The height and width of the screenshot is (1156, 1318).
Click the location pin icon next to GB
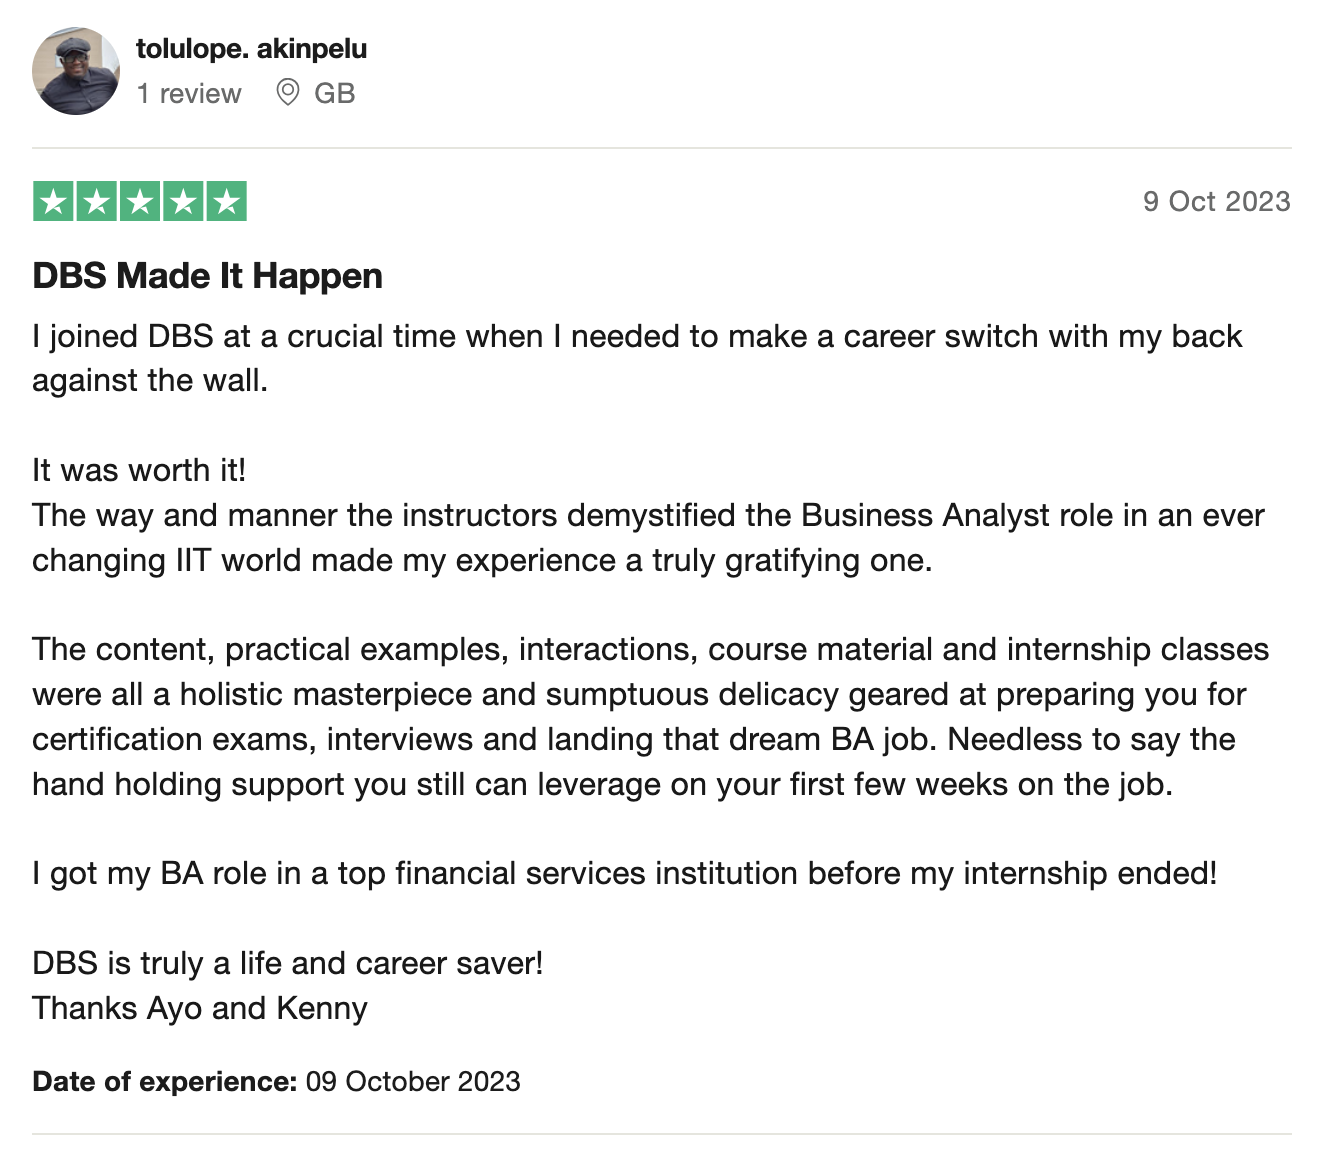coord(288,92)
